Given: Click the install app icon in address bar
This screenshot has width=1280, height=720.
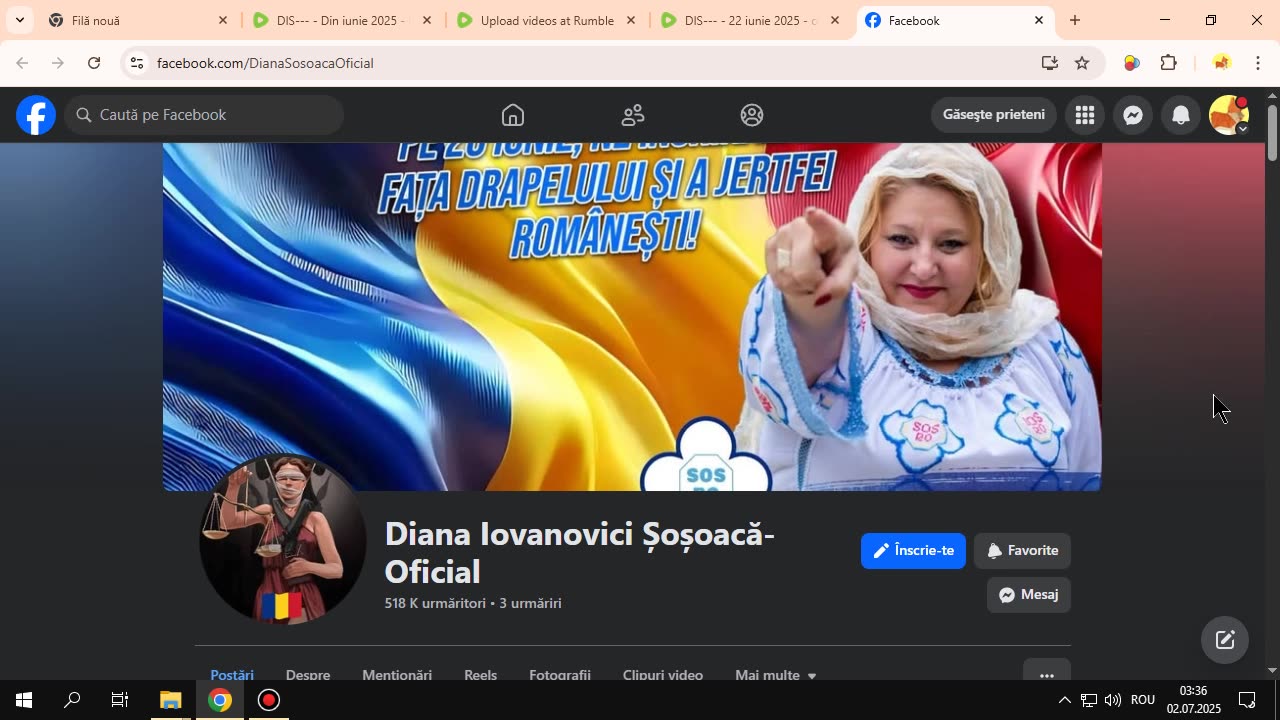Looking at the screenshot, I should [1049, 63].
